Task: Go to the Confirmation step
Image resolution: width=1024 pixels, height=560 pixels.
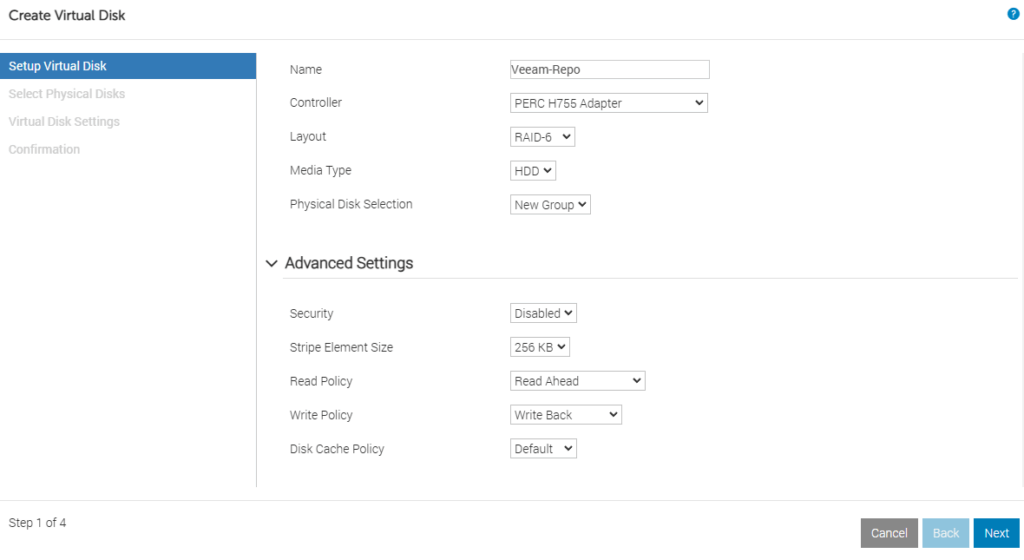Action: click(x=44, y=149)
